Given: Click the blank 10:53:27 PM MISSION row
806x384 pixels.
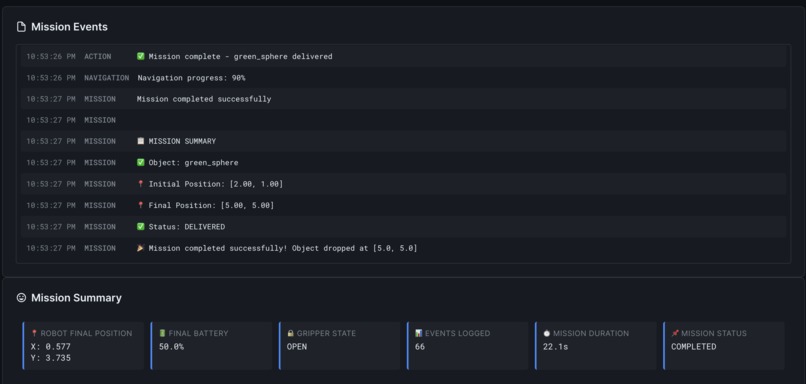Looking at the screenshot, I should [x=404, y=120].
